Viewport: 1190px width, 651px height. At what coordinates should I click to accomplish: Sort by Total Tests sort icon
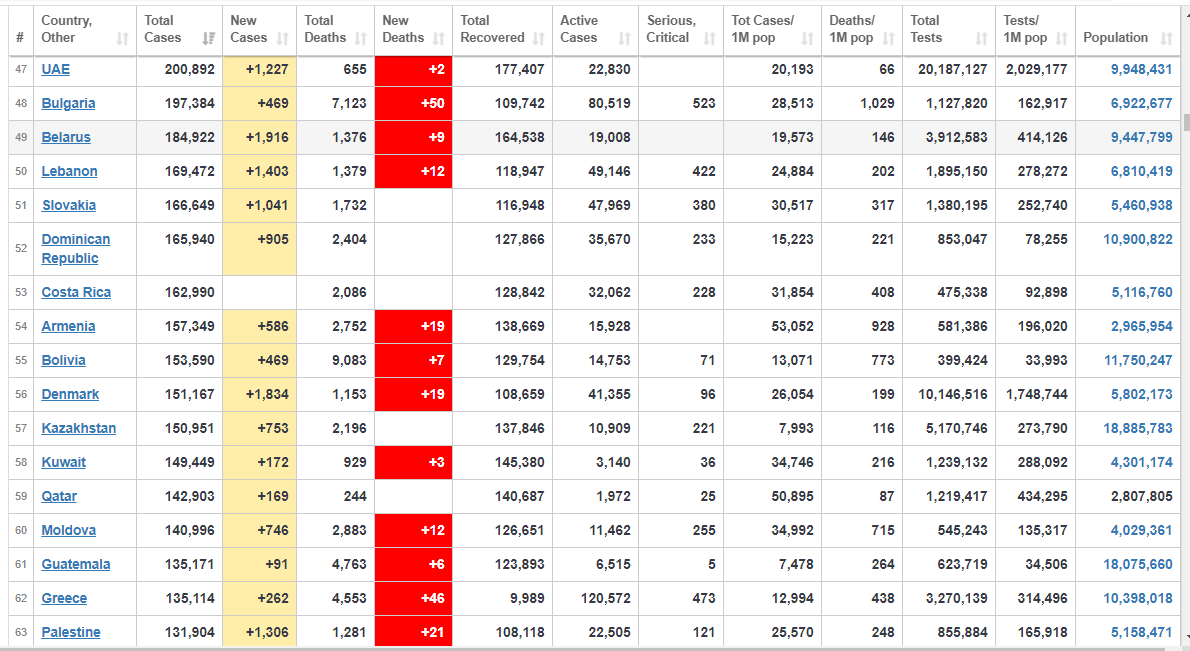pyautogui.click(x=981, y=39)
